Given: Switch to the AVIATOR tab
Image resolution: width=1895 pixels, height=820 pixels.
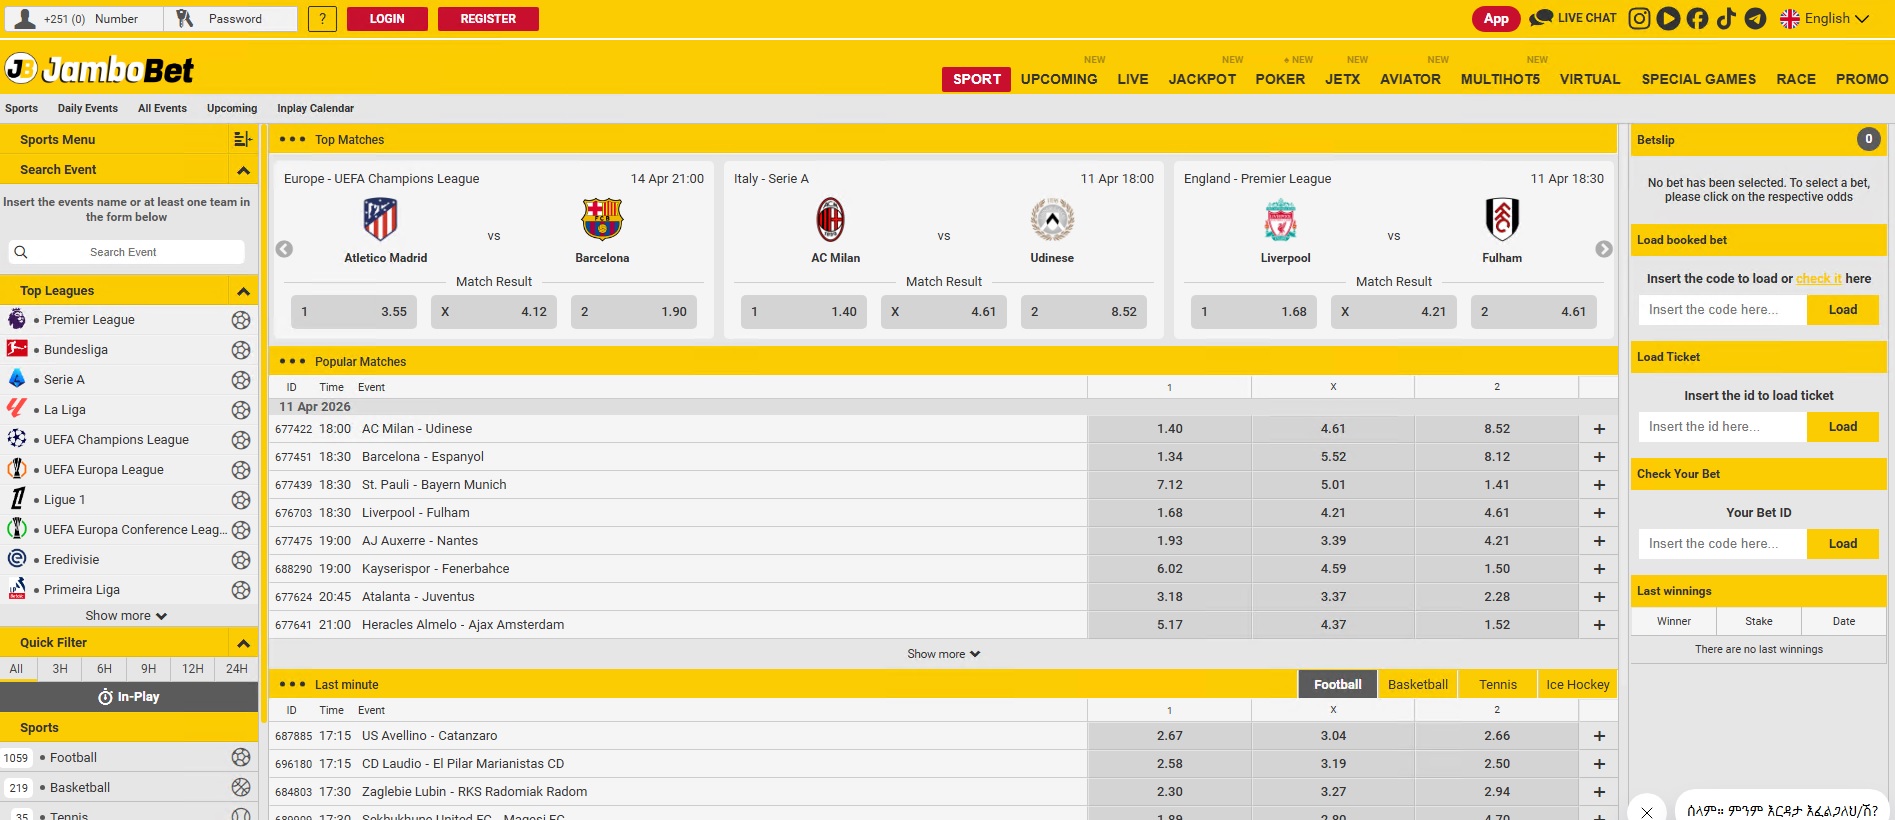Looking at the screenshot, I should 1410,79.
